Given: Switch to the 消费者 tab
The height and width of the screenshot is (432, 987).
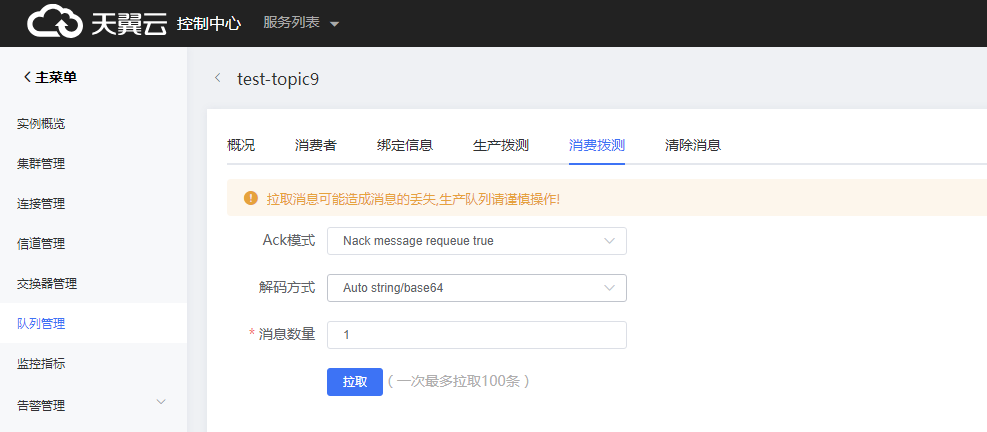Looking at the screenshot, I should (316, 145).
